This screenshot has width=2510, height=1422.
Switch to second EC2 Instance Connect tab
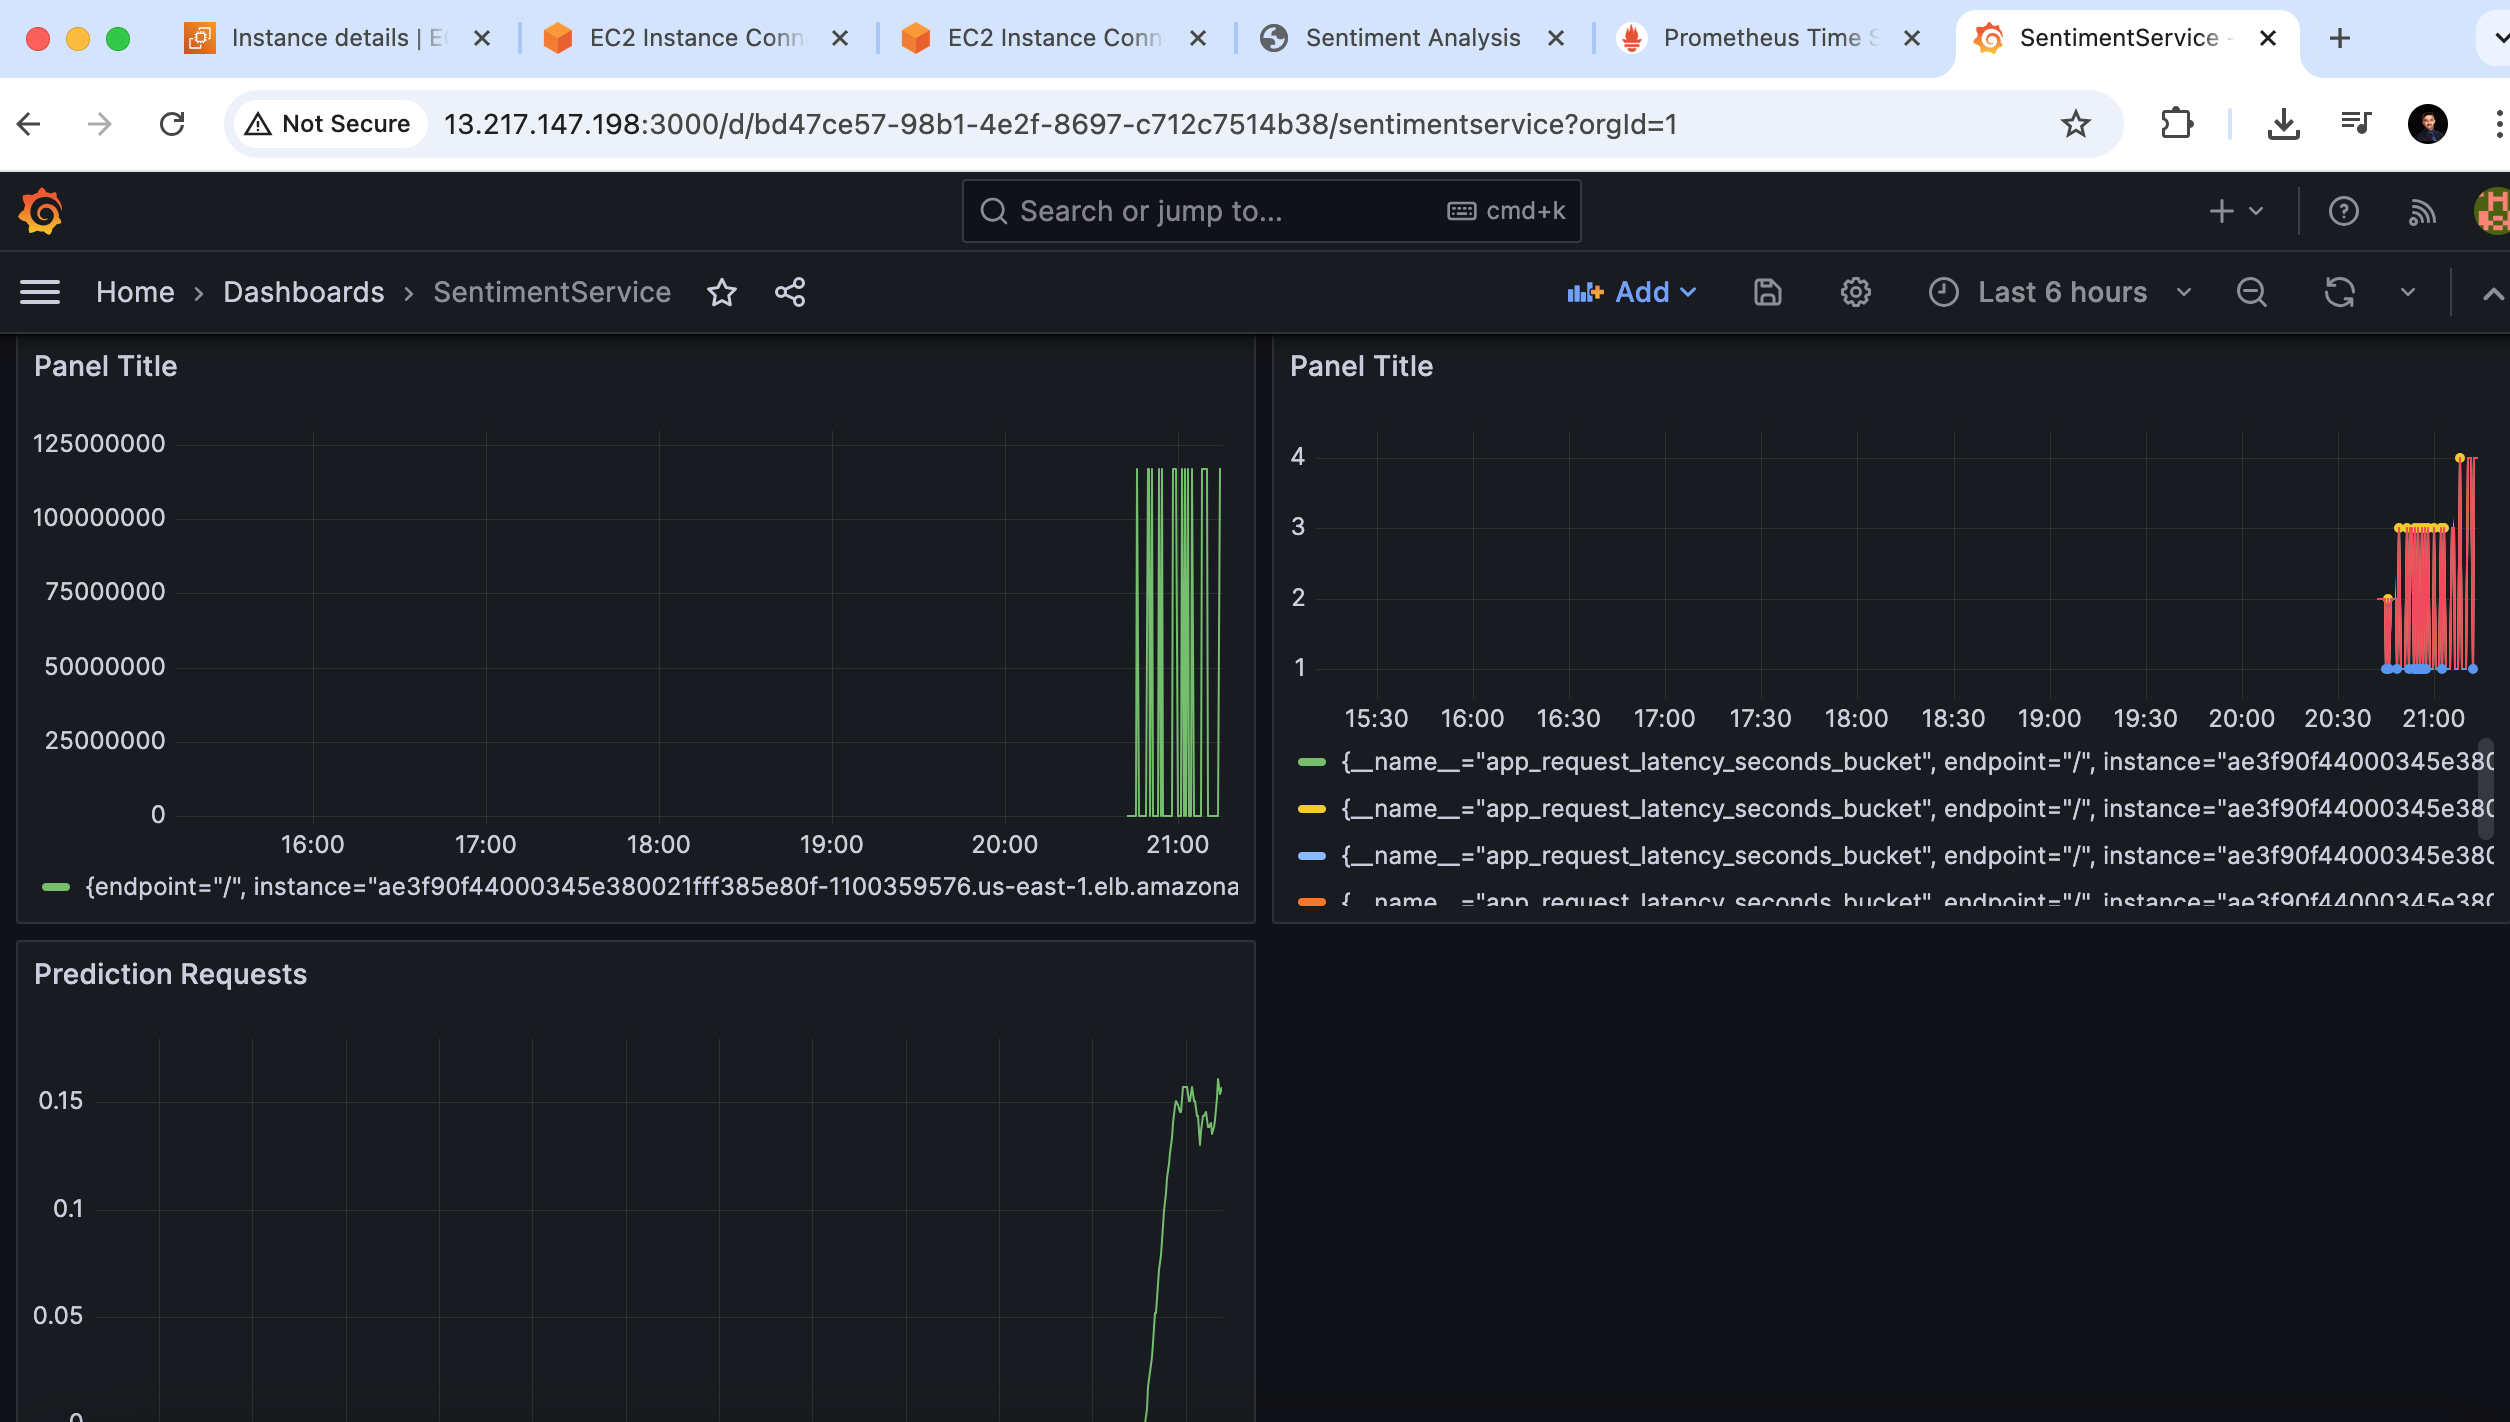1054,38
